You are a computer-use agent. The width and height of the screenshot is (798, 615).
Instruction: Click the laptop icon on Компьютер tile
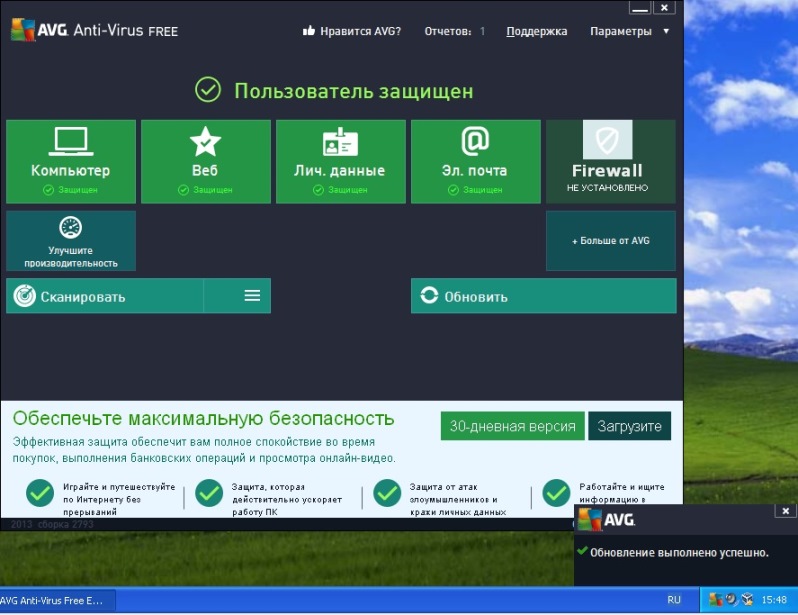71,141
